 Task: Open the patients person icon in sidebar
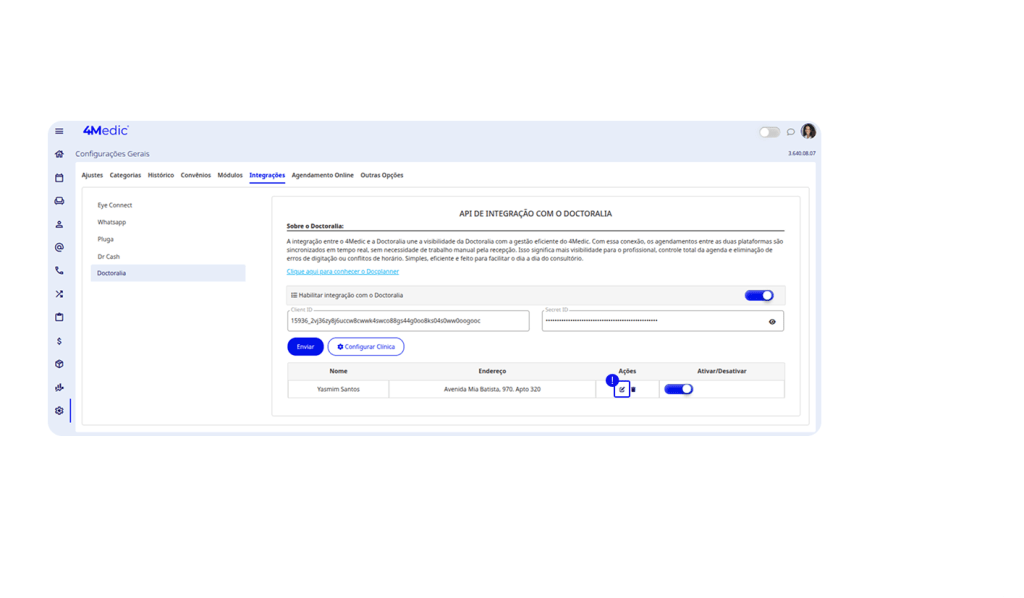click(x=59, y=225)
